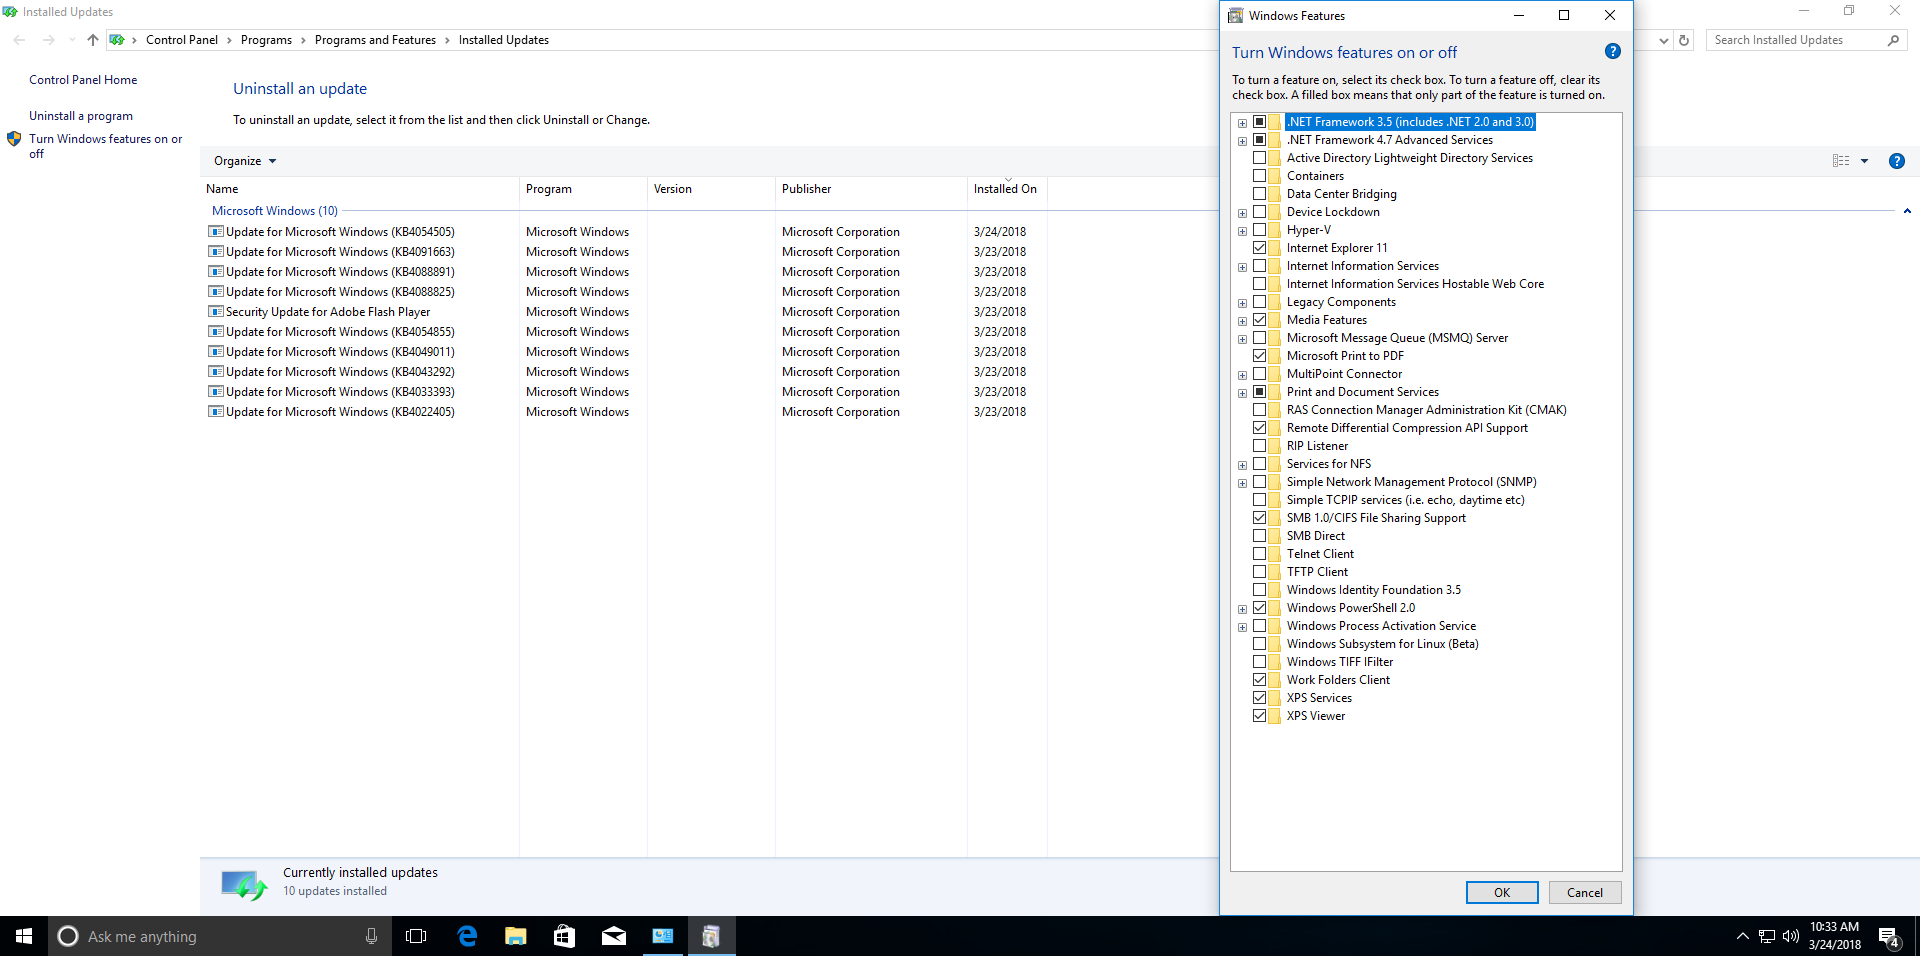
Task: Click the back arrow navigation button
Action: click(19, 40)
